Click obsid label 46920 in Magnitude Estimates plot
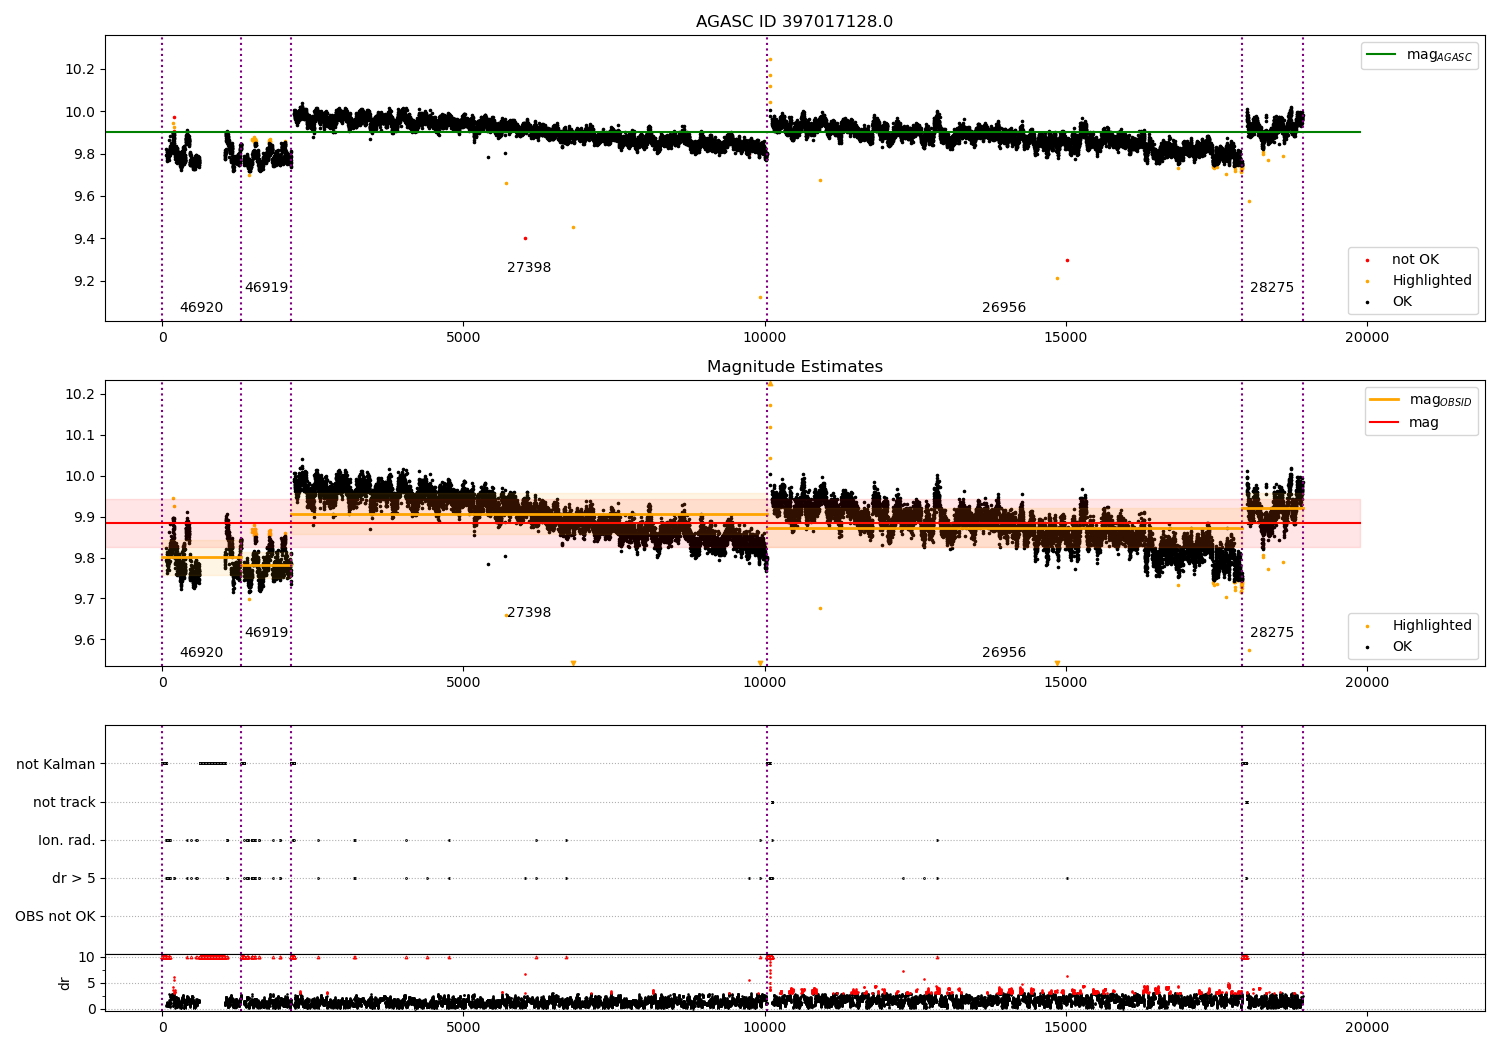 pos(202,653)
